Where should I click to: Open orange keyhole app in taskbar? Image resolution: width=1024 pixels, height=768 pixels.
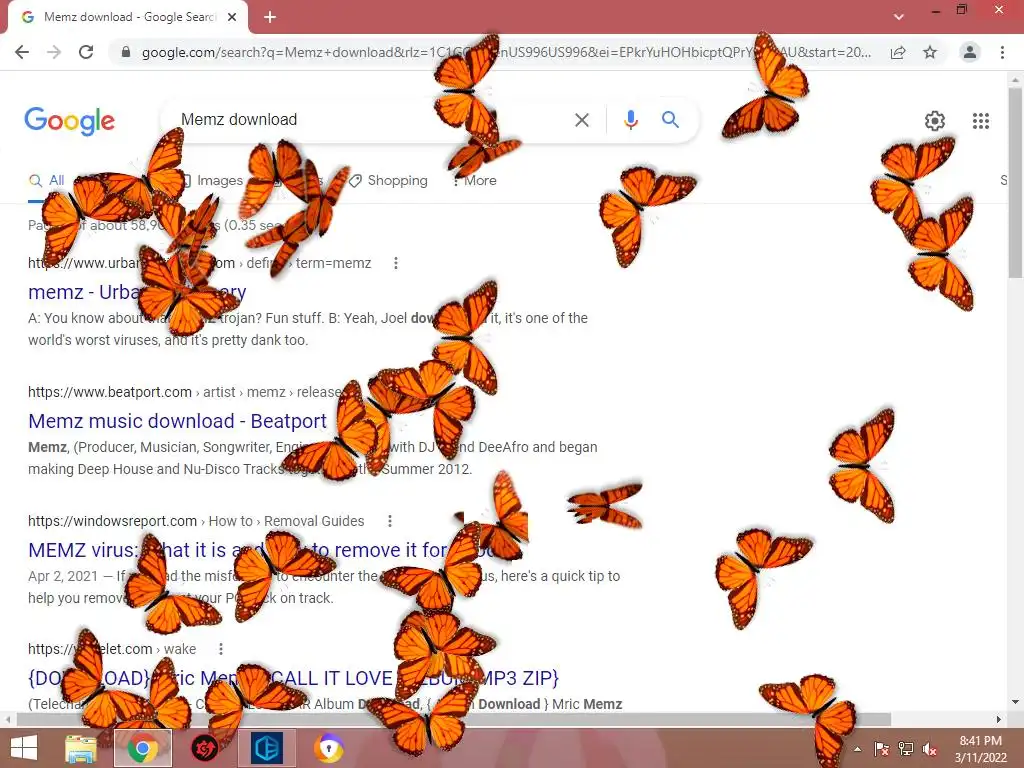[328, 748]
